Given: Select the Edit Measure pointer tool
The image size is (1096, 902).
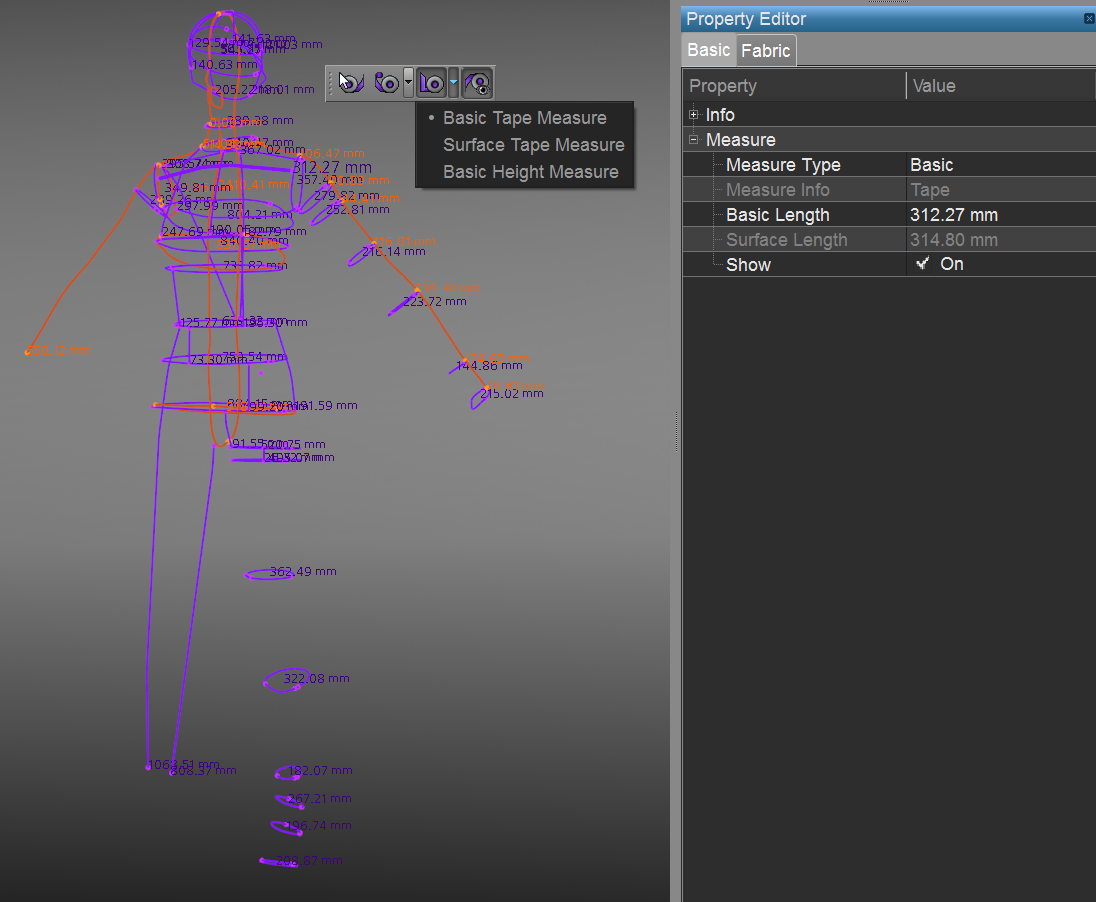Looking at the screenshot, I should [x=351, y=83].
